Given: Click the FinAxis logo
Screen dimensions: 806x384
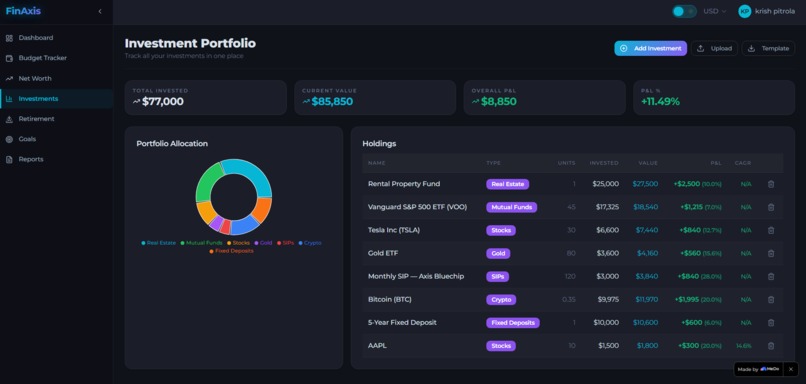Looking at the screenshot, I should [x=23, y=11].
